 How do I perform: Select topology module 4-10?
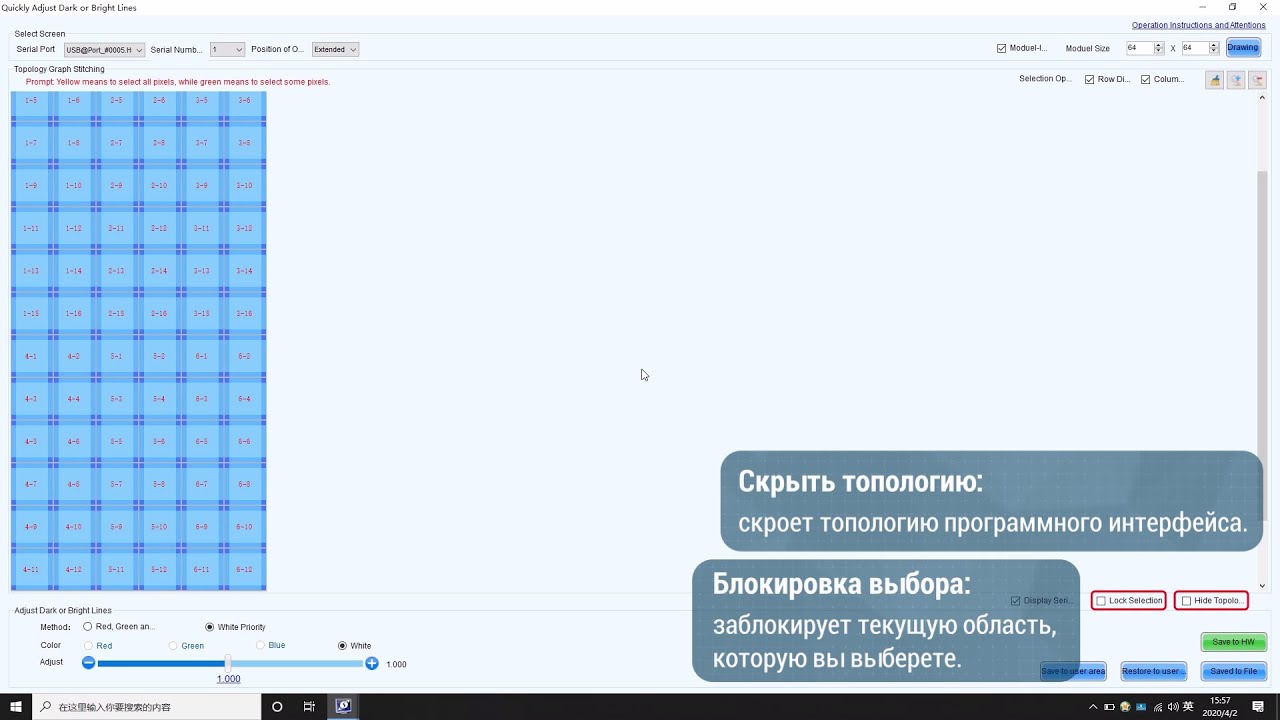(x=73, y=526)
